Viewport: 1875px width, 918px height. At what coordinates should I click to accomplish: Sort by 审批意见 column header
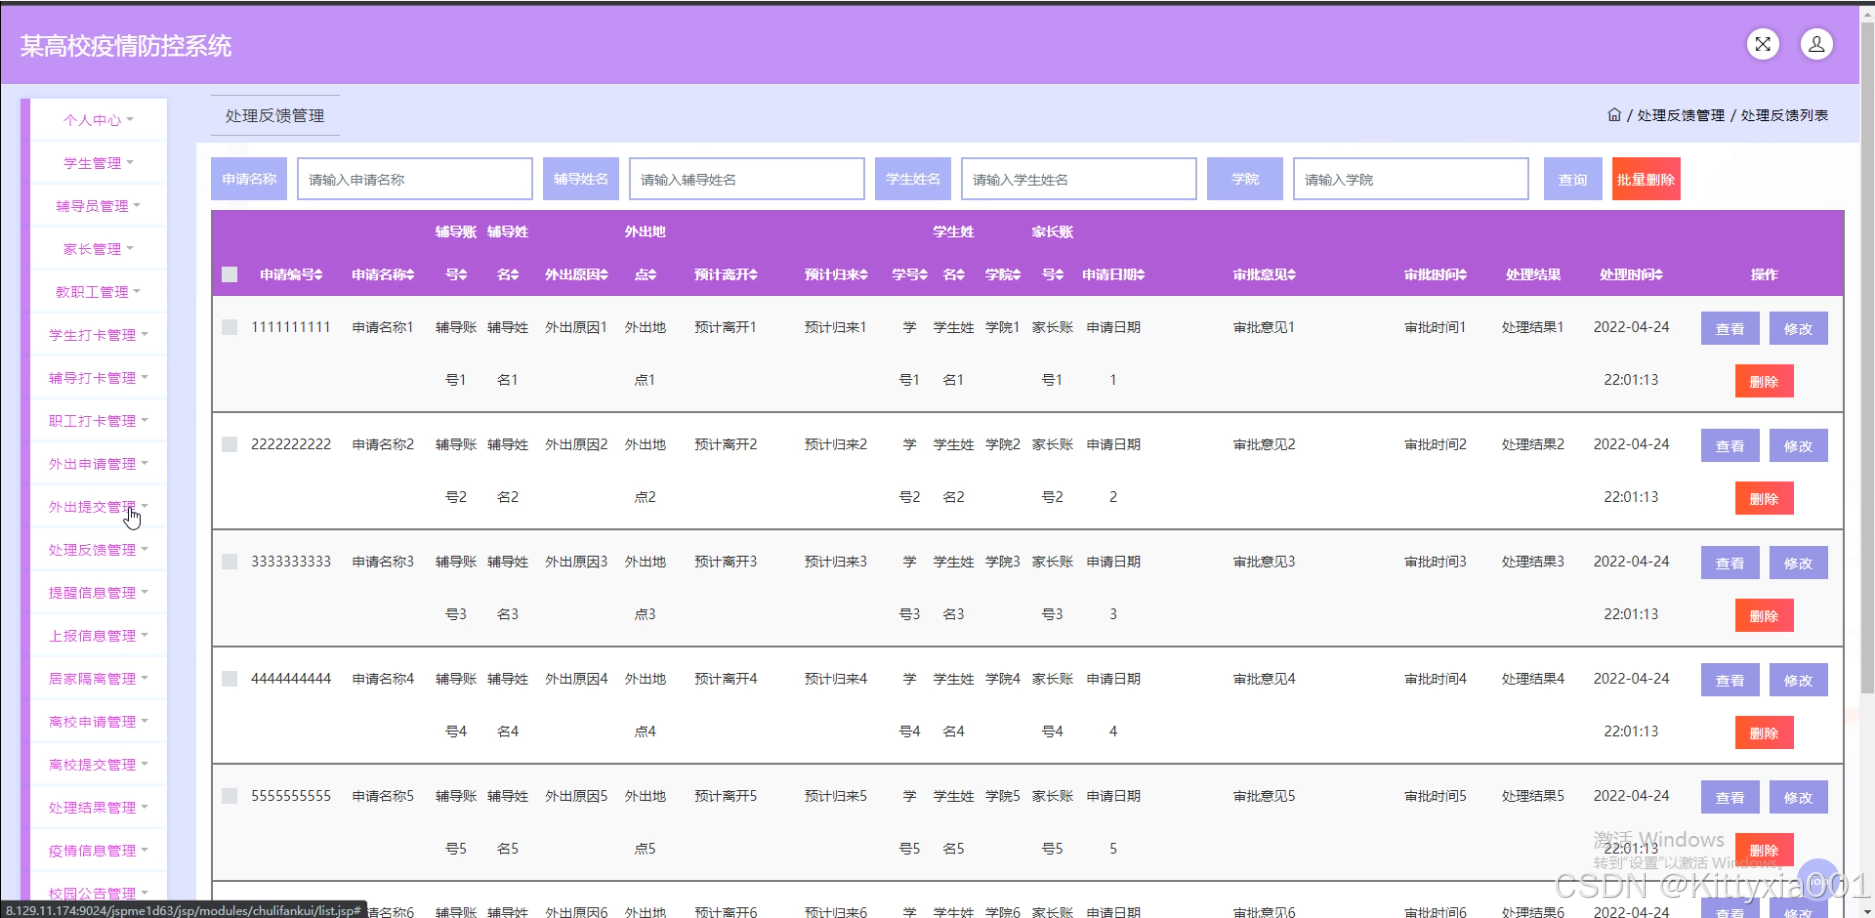(x=1264, y=275)
